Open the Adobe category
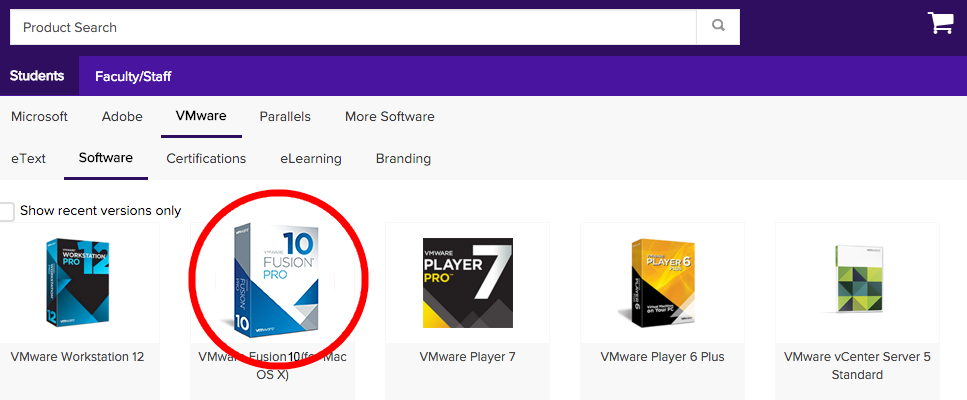Image resolution: width=967 pixels, height=400 pixels. 122,116
